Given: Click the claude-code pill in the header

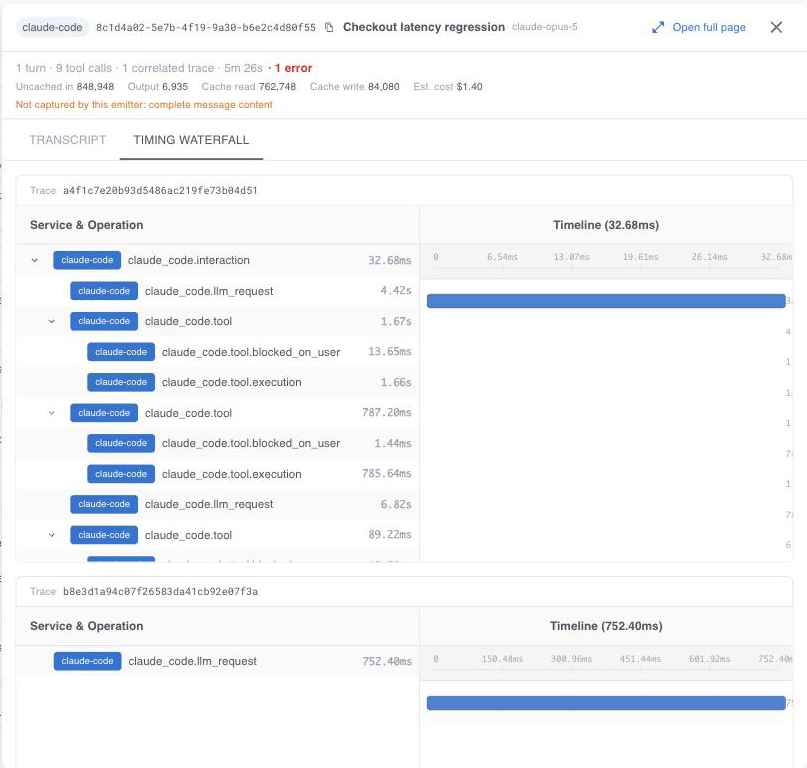Looking at the screenshot, I should [52, 27].
